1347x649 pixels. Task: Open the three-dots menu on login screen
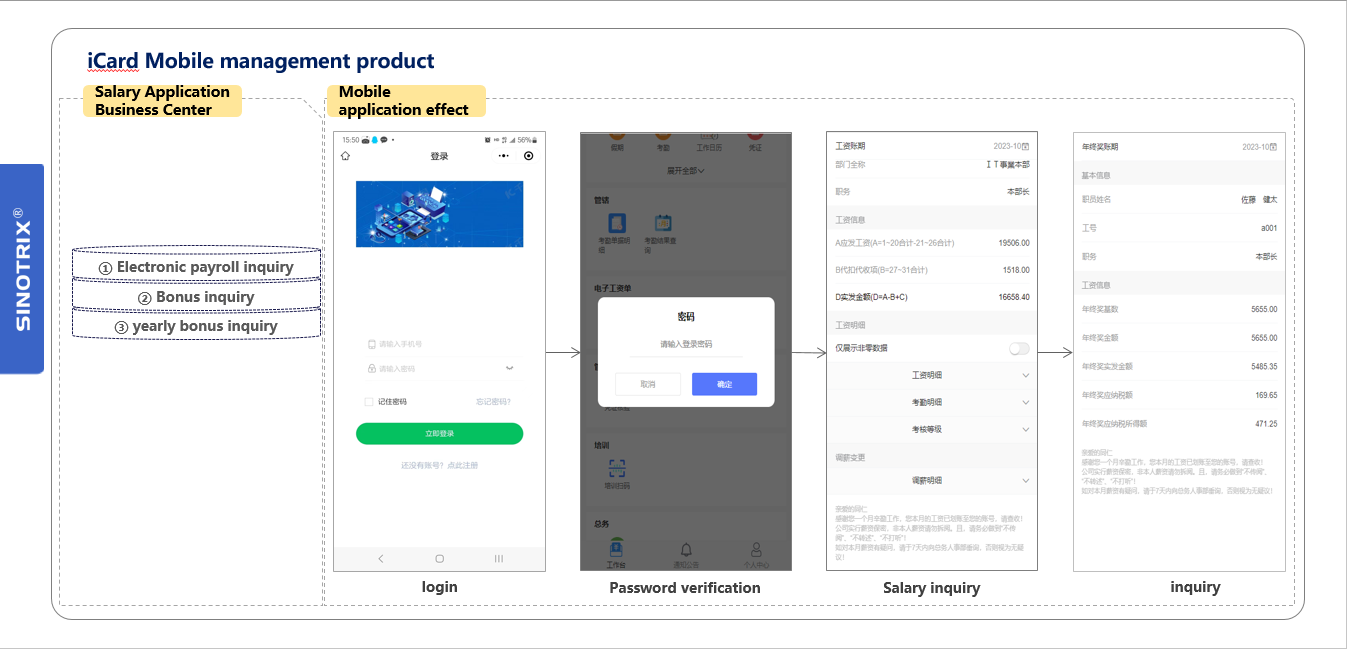tap(504, 156)
